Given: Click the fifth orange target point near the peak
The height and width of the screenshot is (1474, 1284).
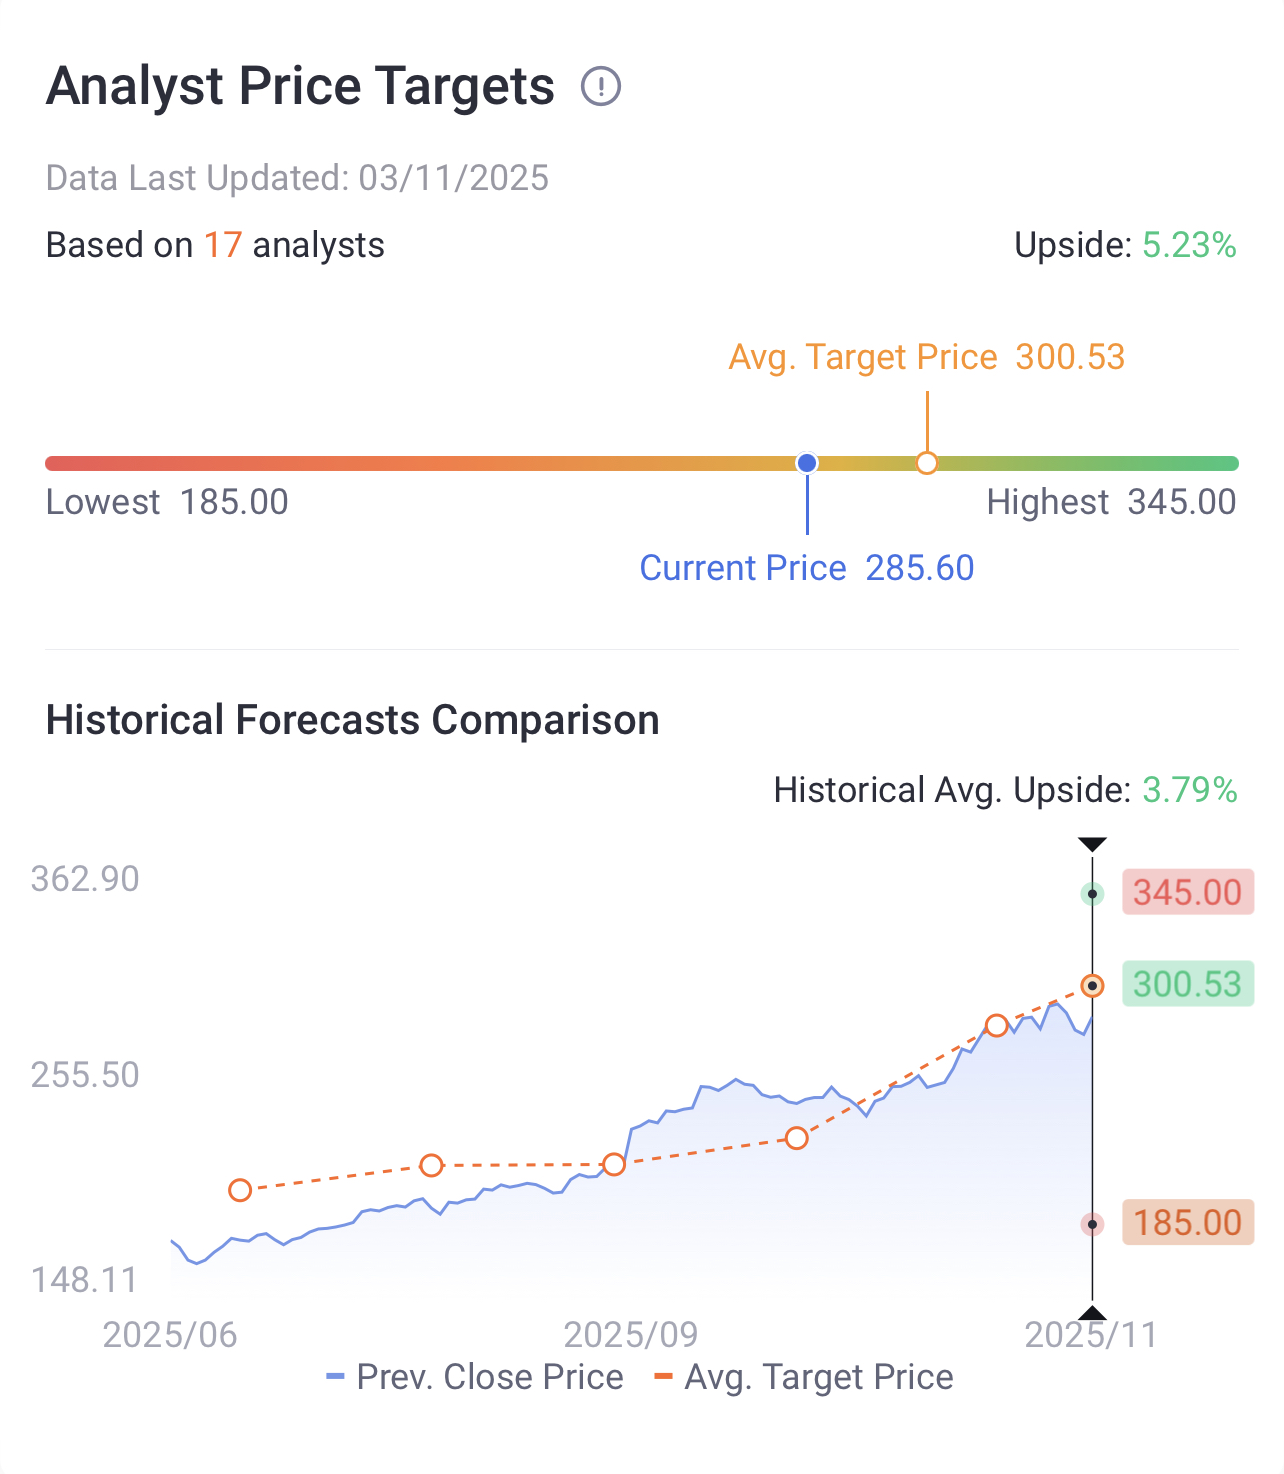Looking at the screenshot, I should [x=996, y=1025].
